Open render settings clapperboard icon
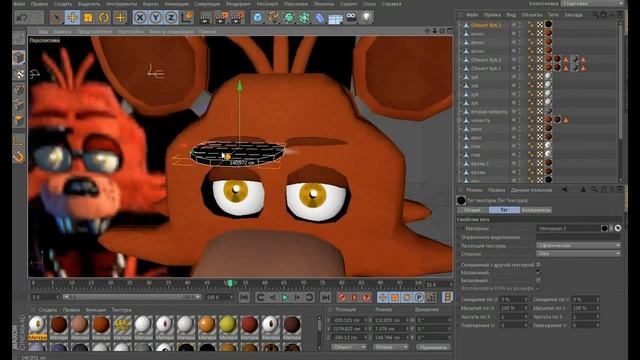This screenshot has width=640, height=360. [x=237, y=18]
